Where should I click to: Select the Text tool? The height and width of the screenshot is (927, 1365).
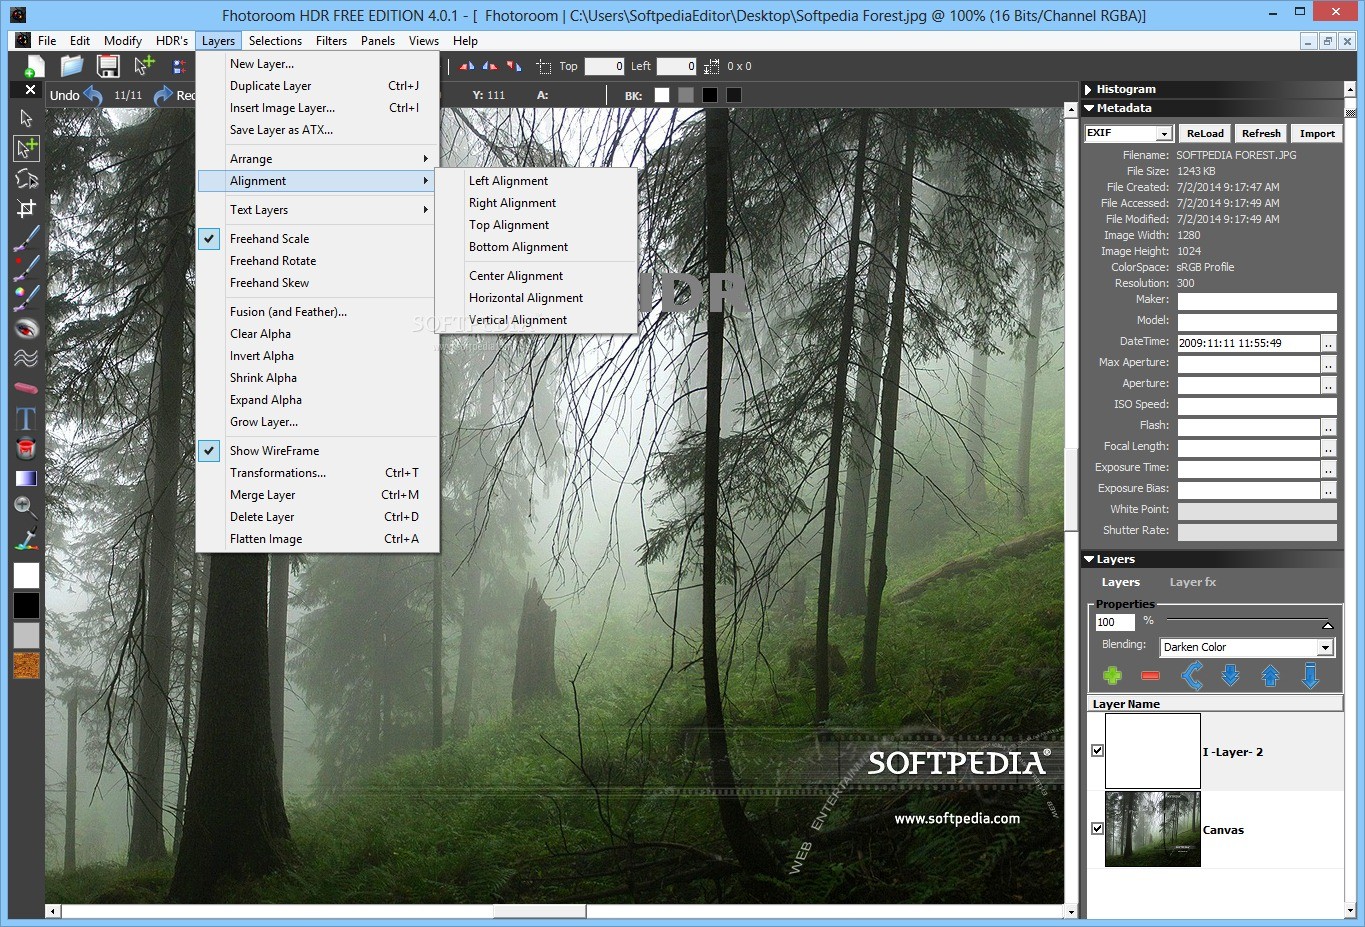click(x=26, y=418)
